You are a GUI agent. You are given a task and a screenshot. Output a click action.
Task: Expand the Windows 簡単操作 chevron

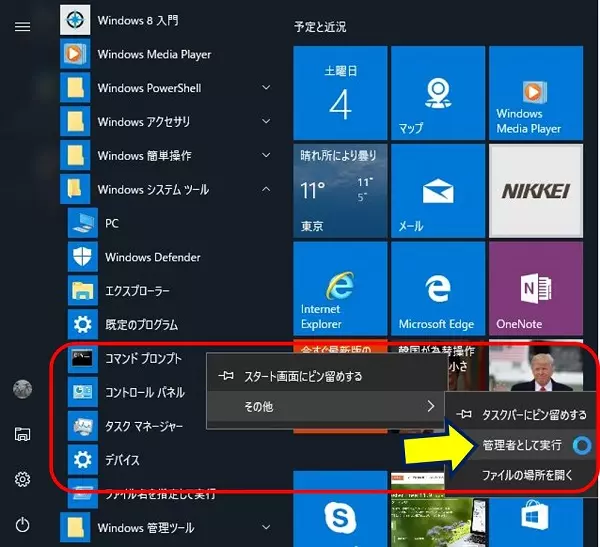[x=266, y=155]
